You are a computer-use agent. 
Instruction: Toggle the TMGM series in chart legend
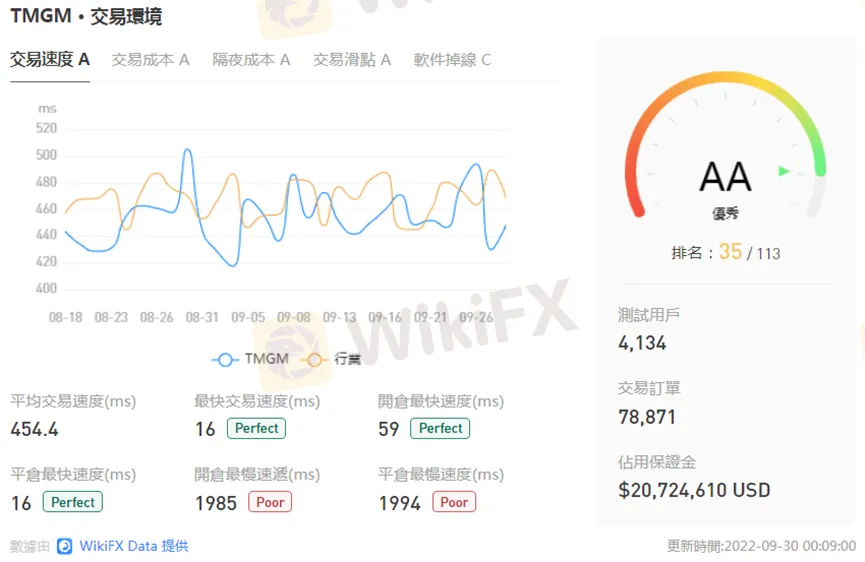(250, 360)
